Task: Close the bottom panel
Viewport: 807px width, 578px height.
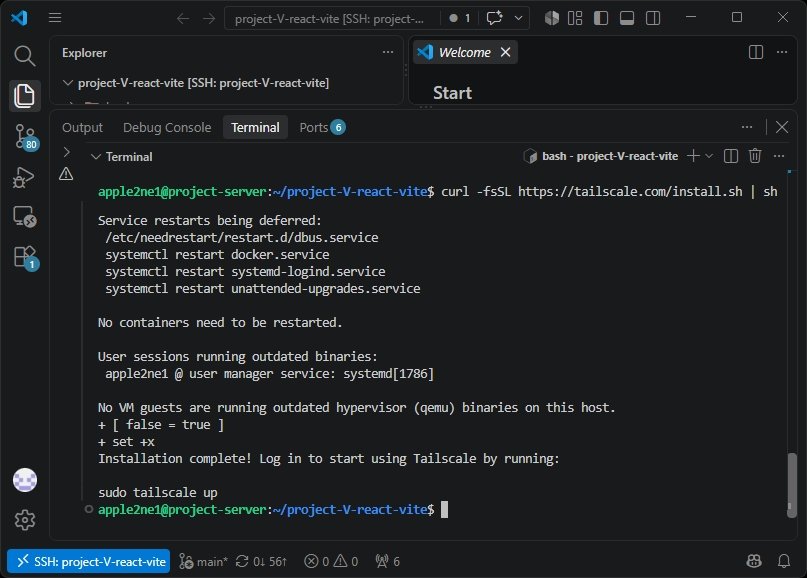Action: click(782, 127)
